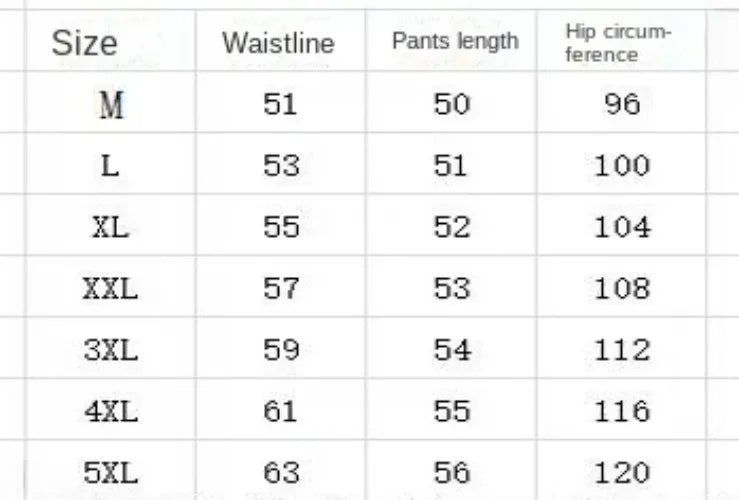Select the Waistline column header
This screenshot has height=500, width=739.
278,43
